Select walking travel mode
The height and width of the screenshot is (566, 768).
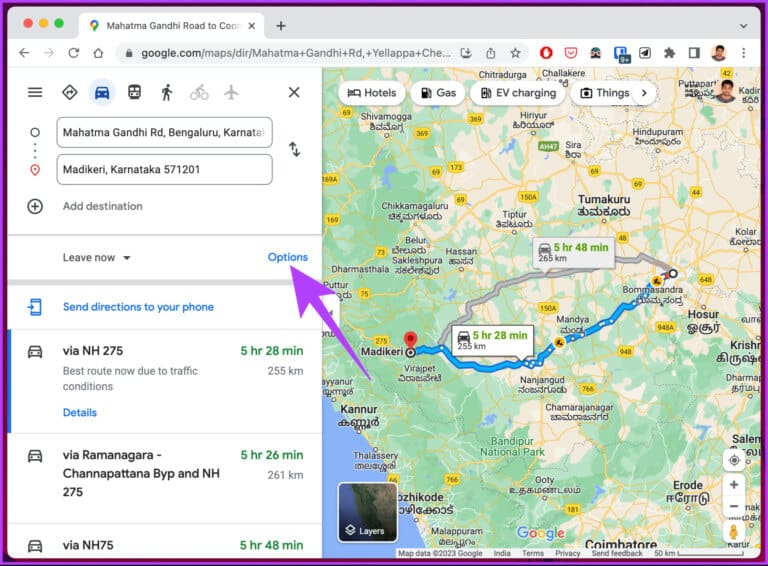click(x=167, y=92)
